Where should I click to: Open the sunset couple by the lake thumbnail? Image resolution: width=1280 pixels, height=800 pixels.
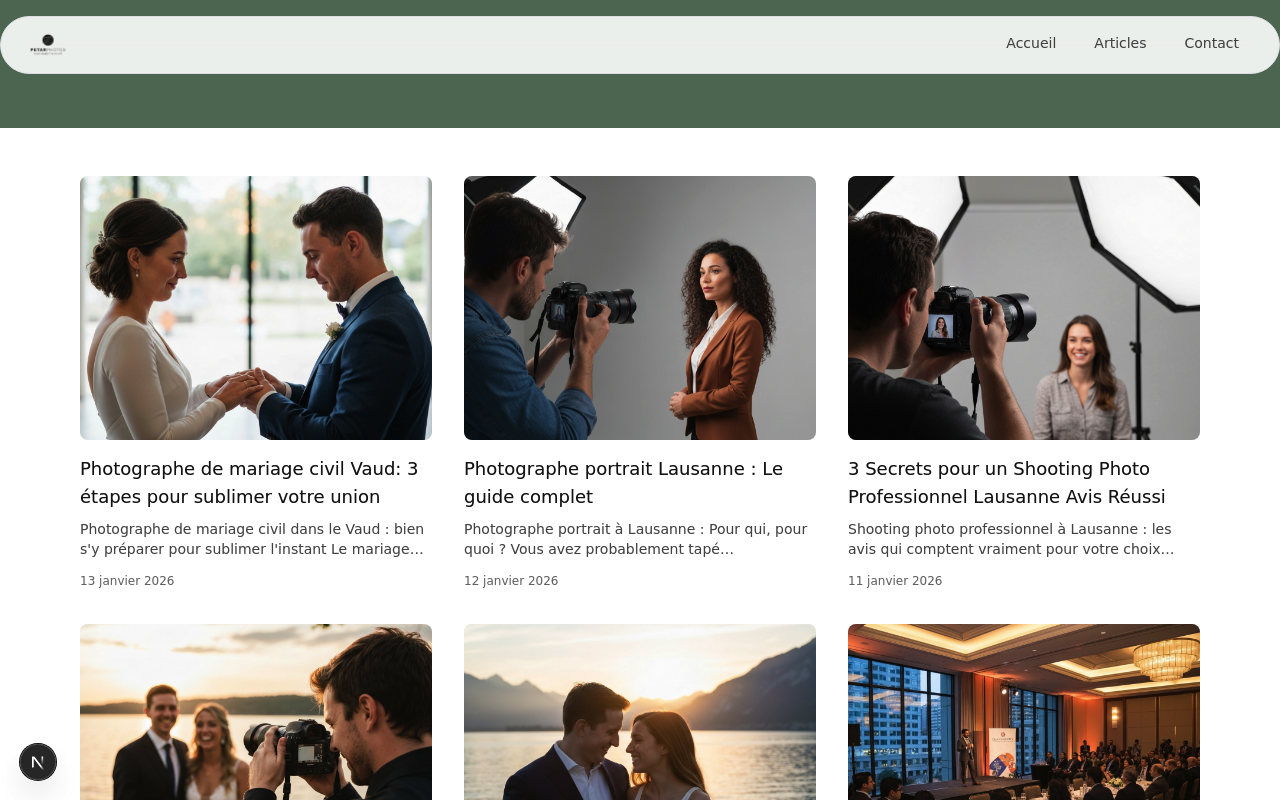[640, 712]
